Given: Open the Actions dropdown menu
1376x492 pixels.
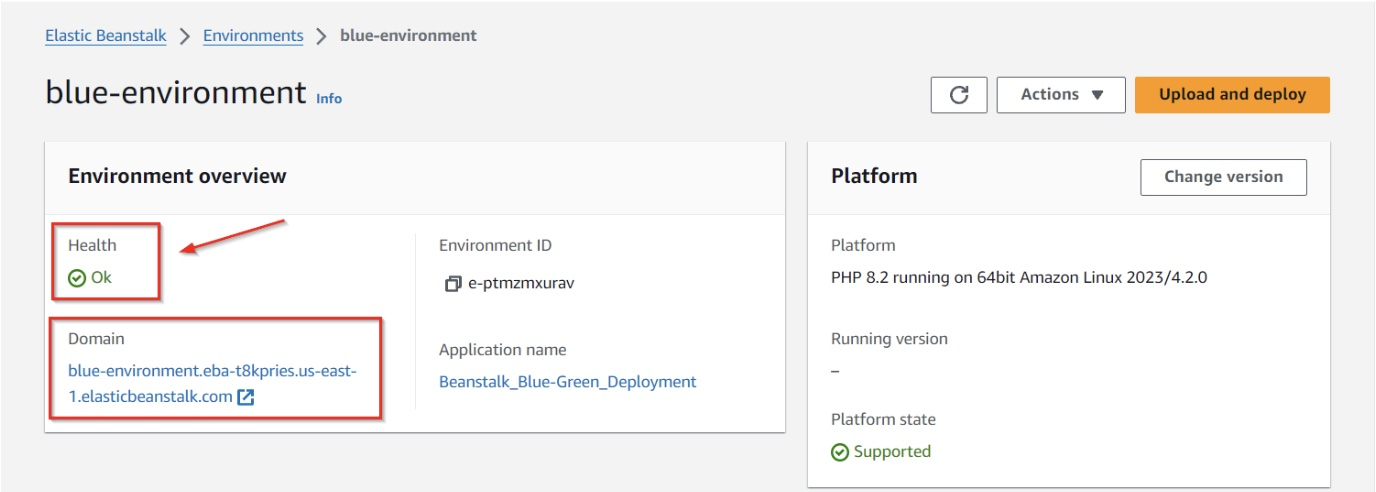Looking at the screenshot, I should click(x=1061, y=95).
